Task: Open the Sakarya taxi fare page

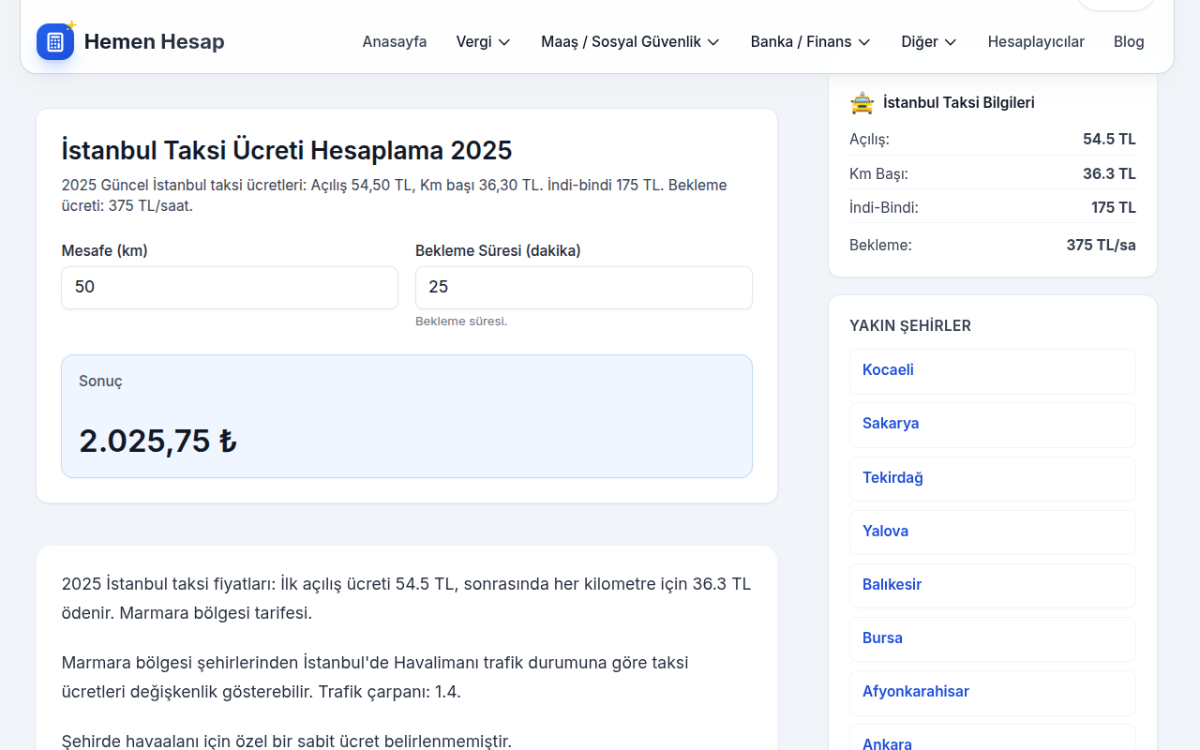Action: [890, 423]
